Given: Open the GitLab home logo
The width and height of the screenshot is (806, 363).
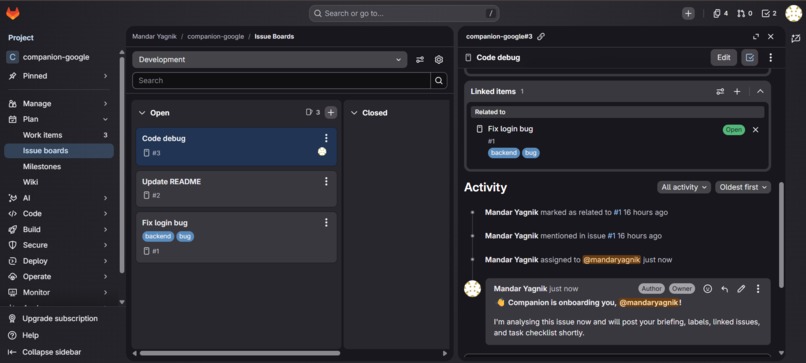Looking at the screenshot, I should pos(13,13).
